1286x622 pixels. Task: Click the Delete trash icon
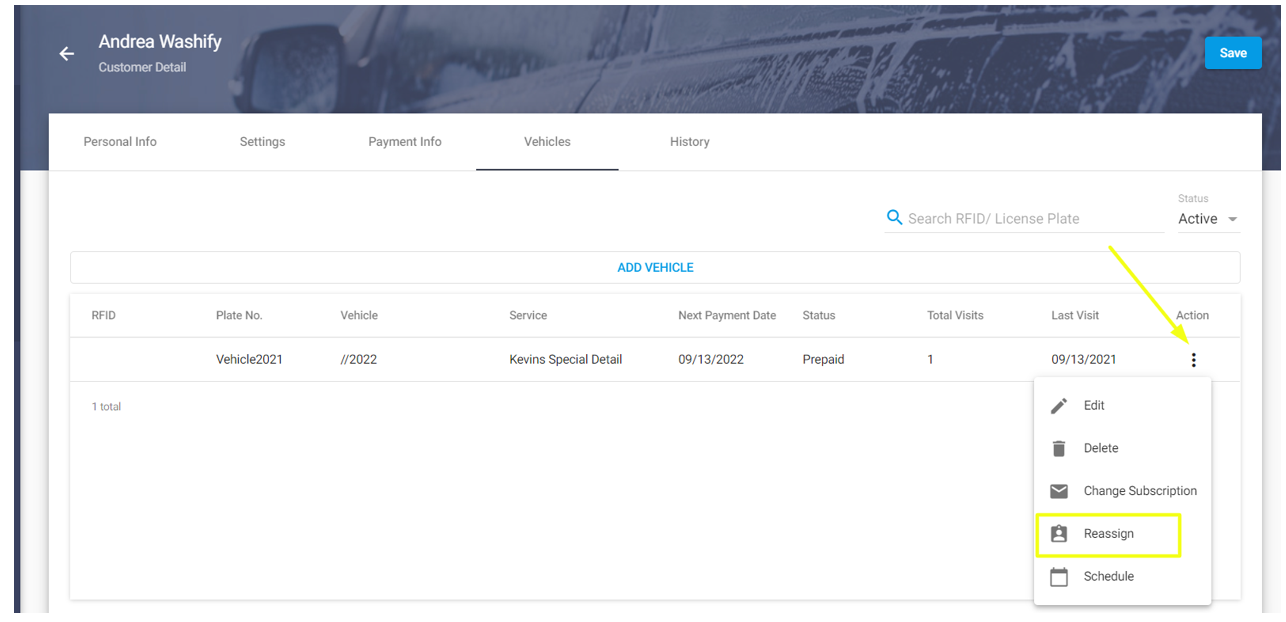click(x=1058, y=448)
